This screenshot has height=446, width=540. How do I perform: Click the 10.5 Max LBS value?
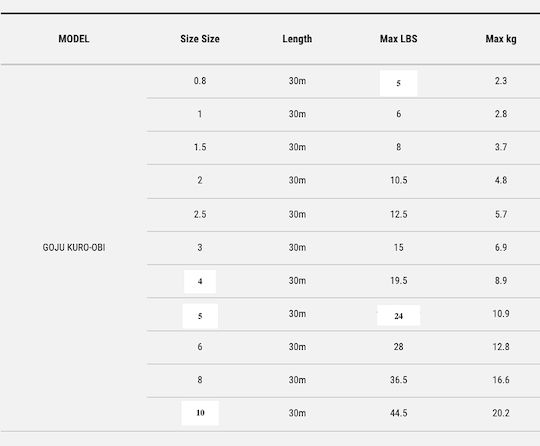tap(398, 180)
